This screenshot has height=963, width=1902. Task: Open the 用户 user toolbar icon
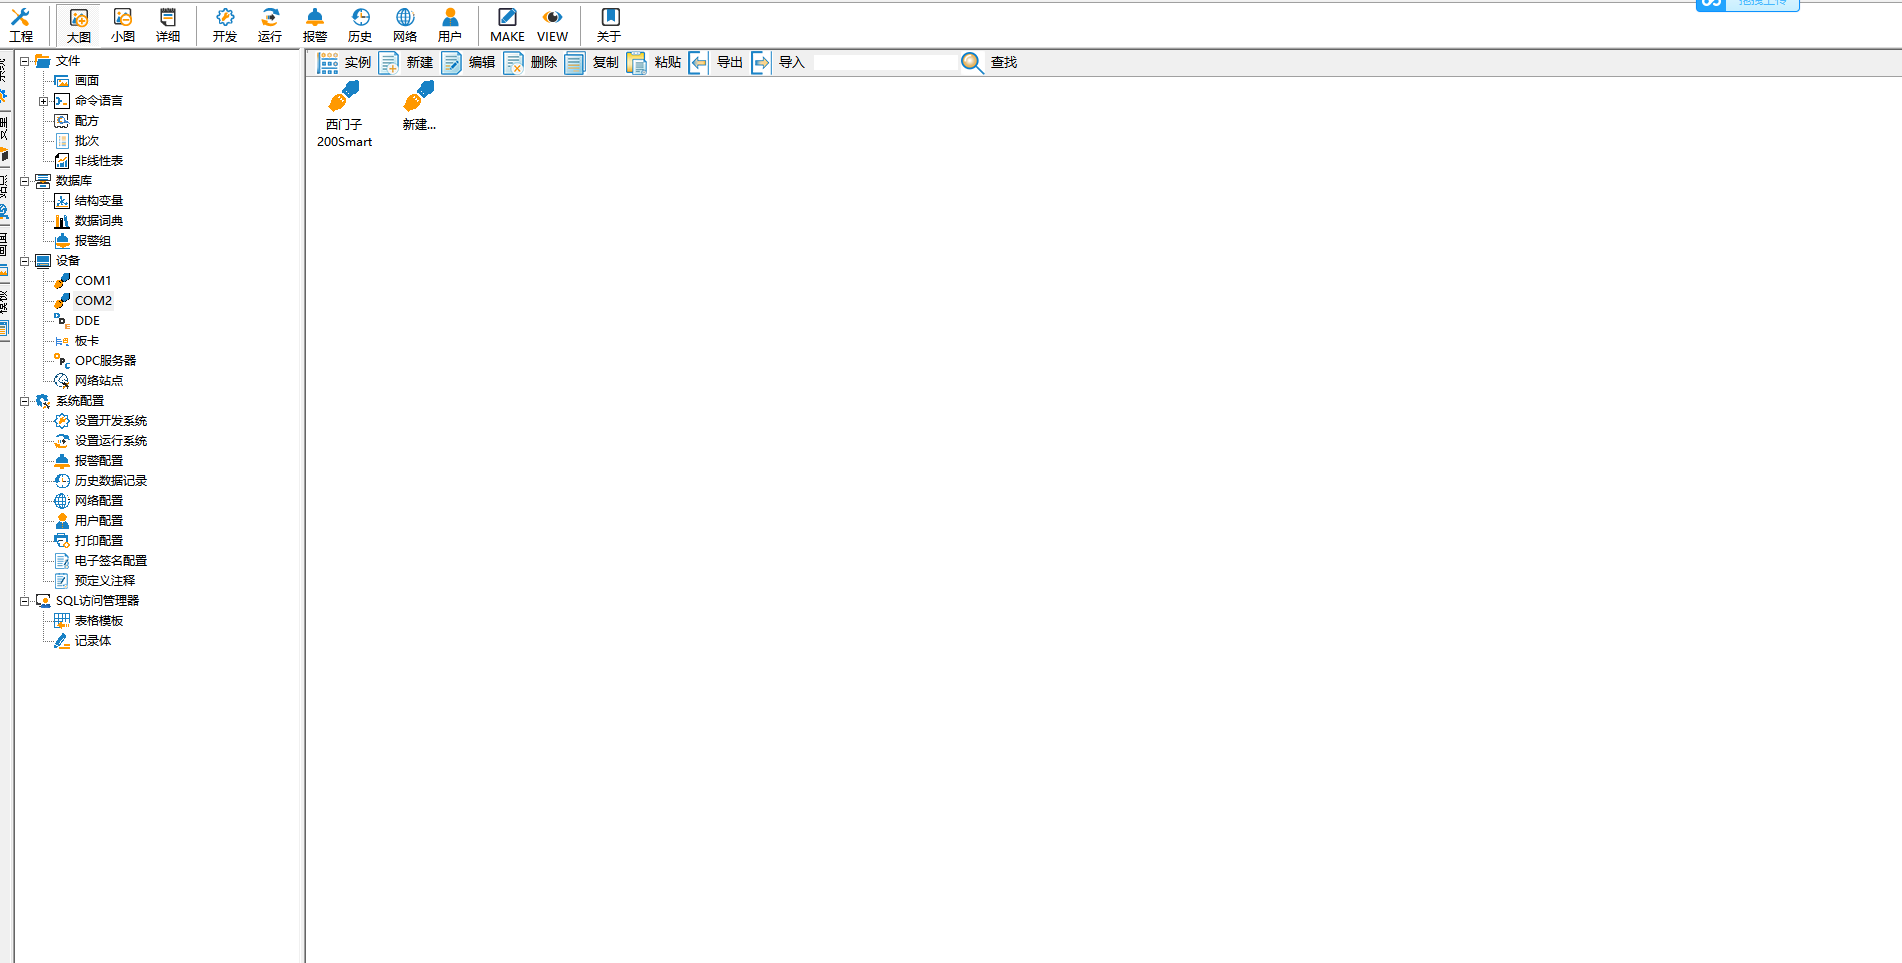[450, 25]
